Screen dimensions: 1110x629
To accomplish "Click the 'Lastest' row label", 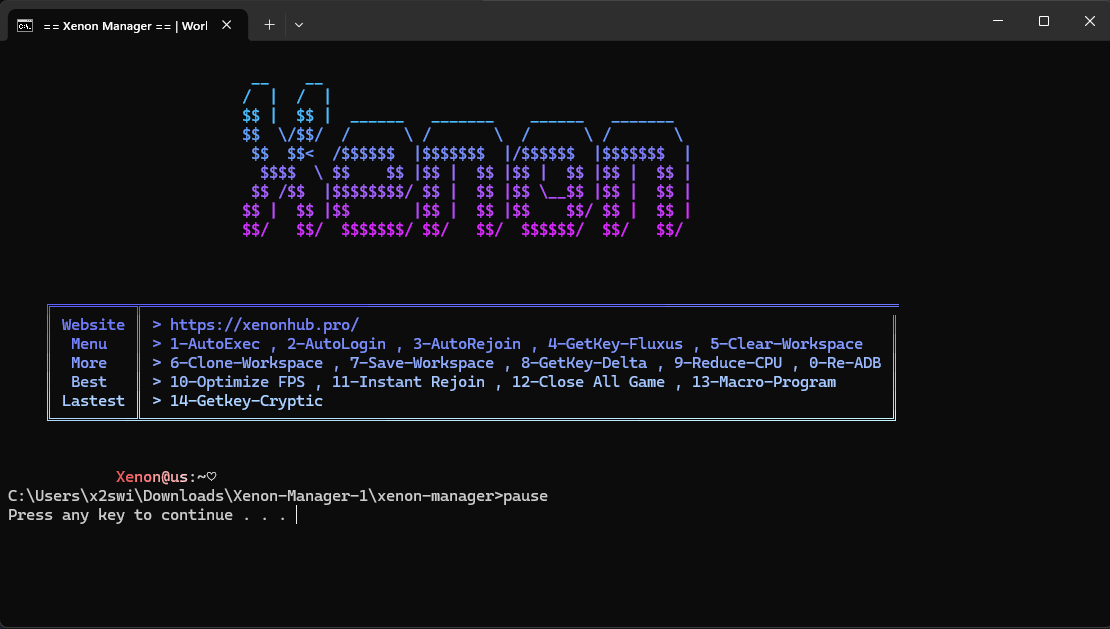I will [x=93, y=401].
